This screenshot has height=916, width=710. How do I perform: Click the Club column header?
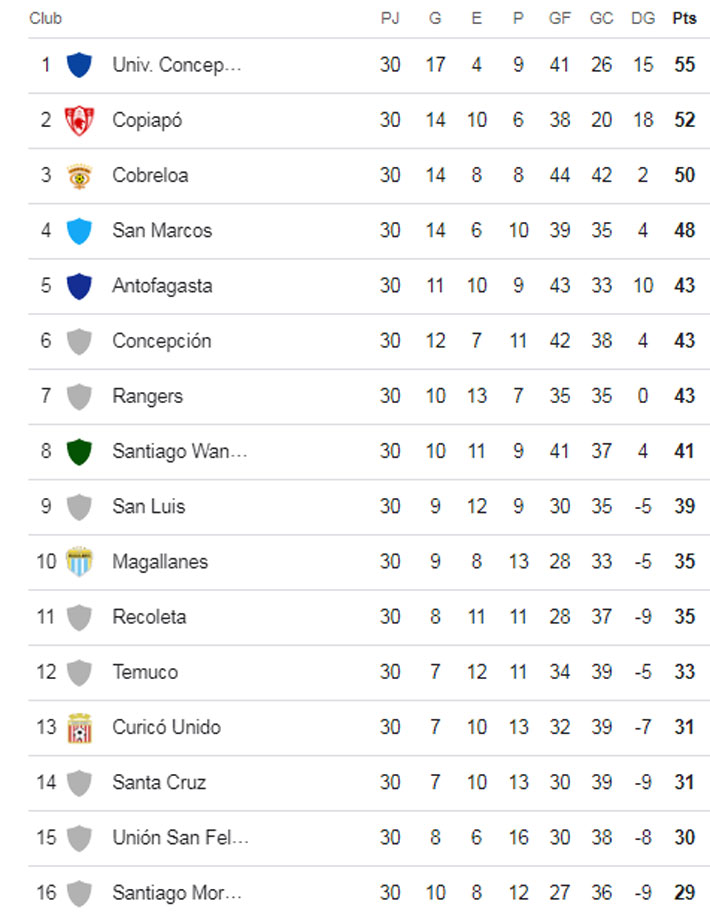(46, 18)
